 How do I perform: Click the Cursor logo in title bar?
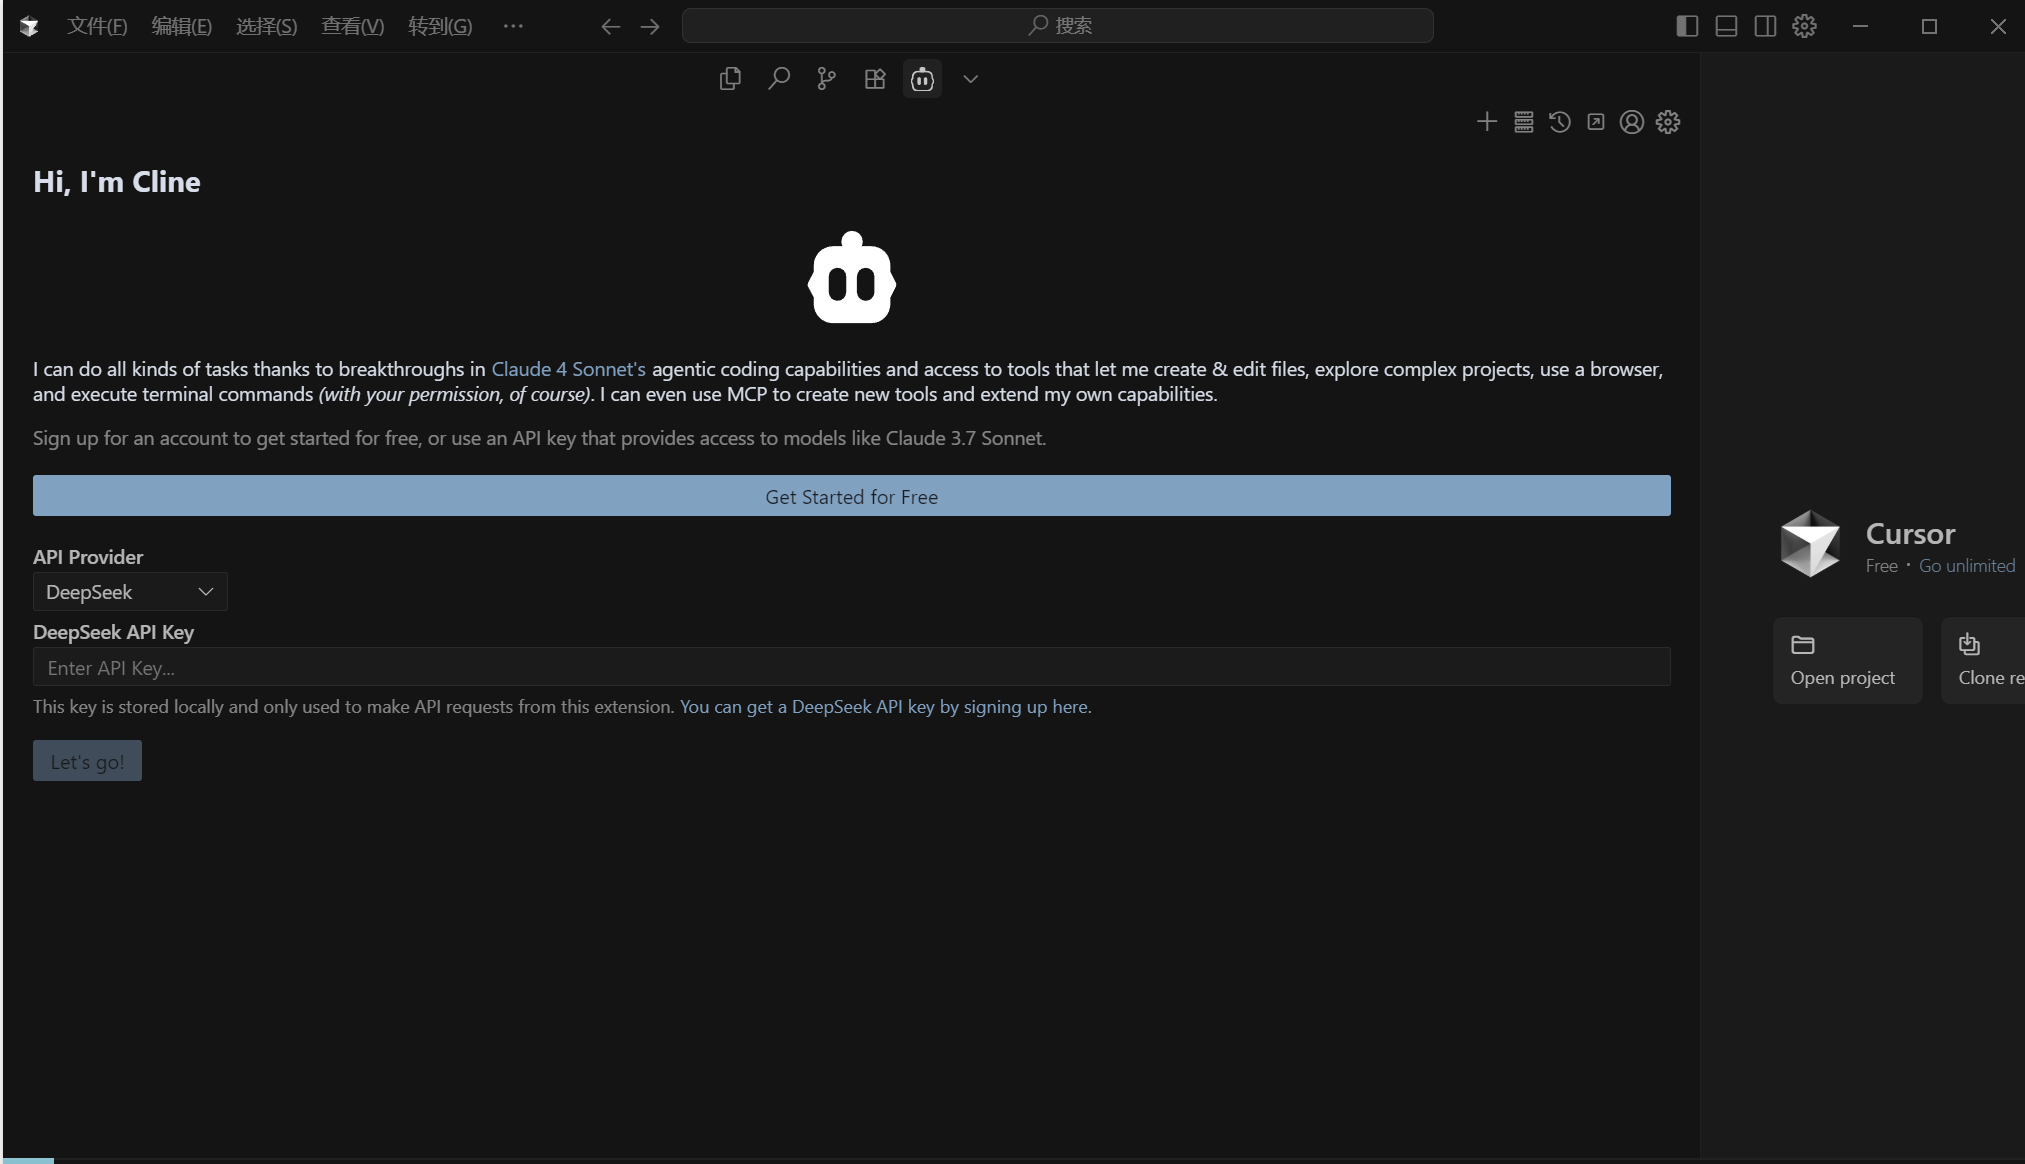29,27
